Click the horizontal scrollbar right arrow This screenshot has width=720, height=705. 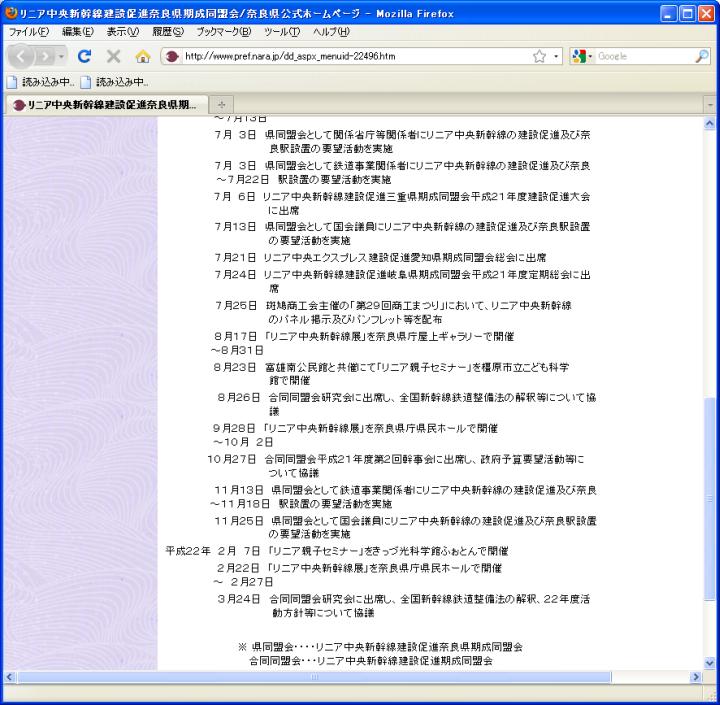click(696, 677)
